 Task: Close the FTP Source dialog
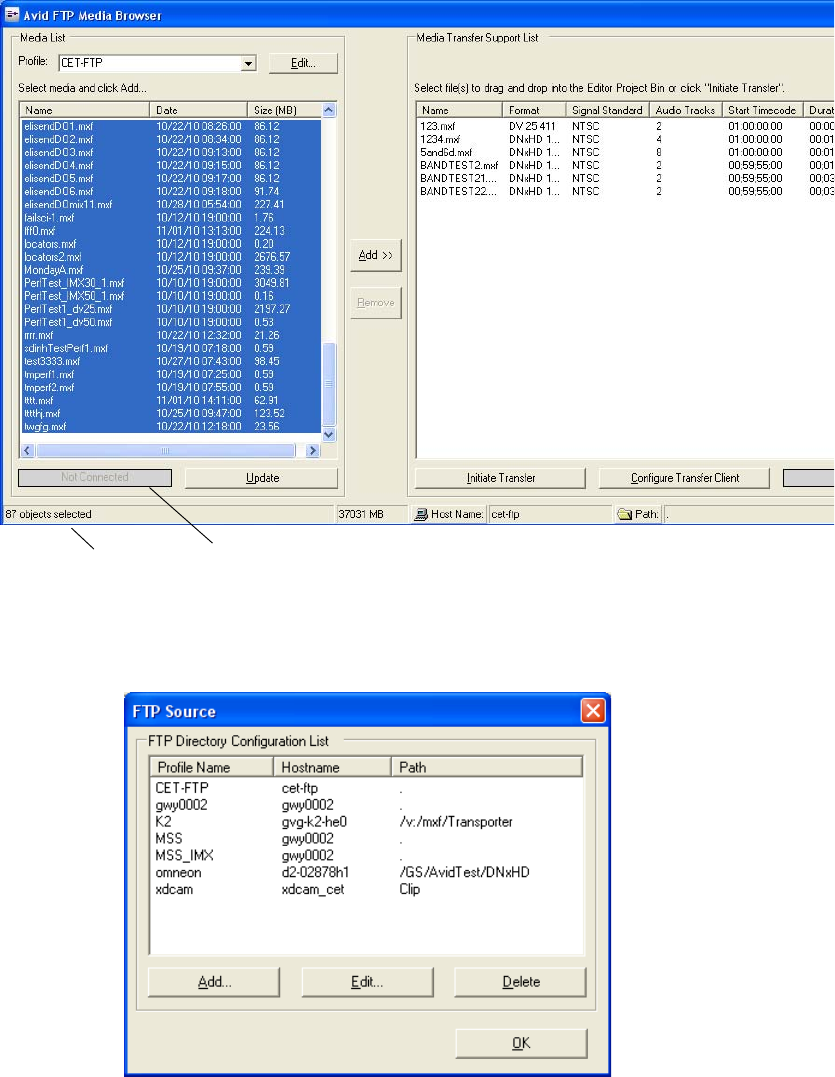click(593, 710)
